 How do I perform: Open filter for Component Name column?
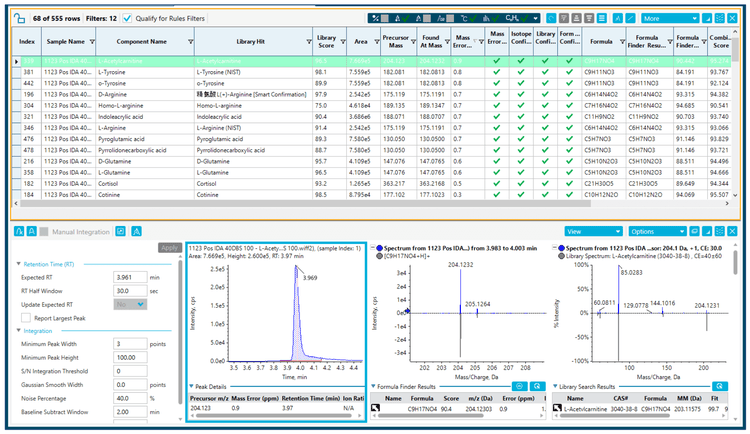(x=191, y=42)
